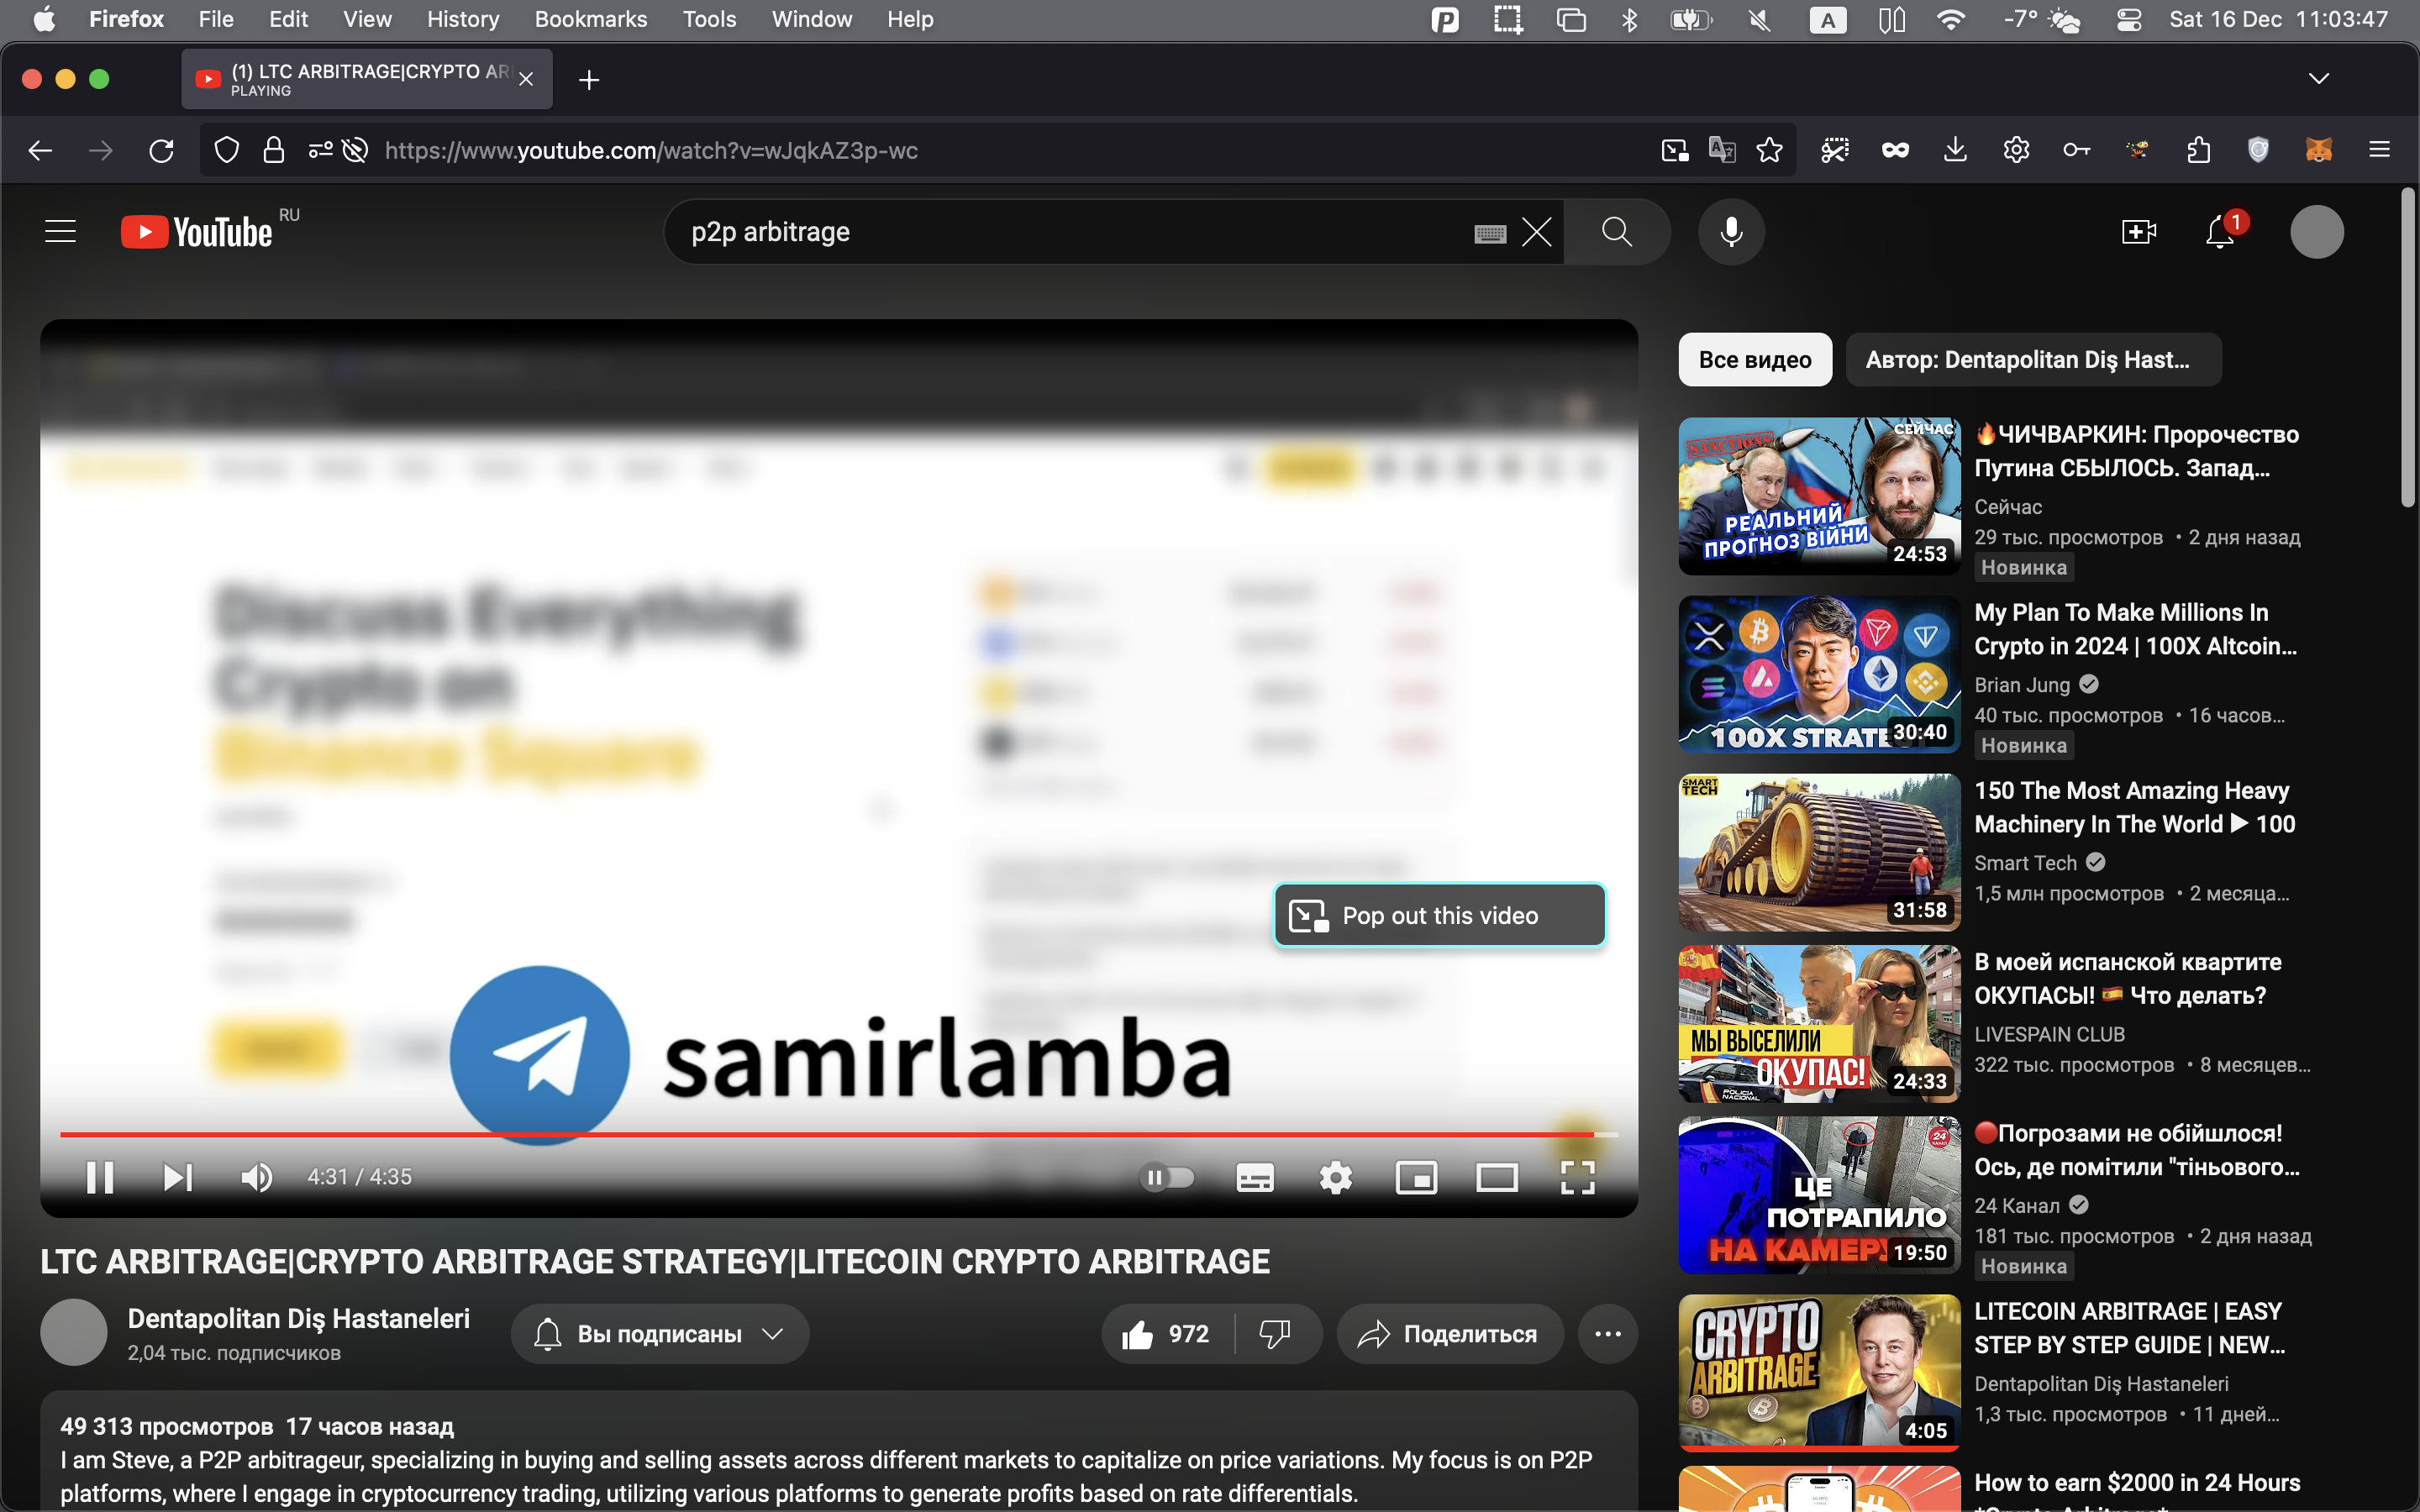The height and width of the screenshot is (1512, 2420).
Task: Select the Все видео filter chip
Action: 1755,360
